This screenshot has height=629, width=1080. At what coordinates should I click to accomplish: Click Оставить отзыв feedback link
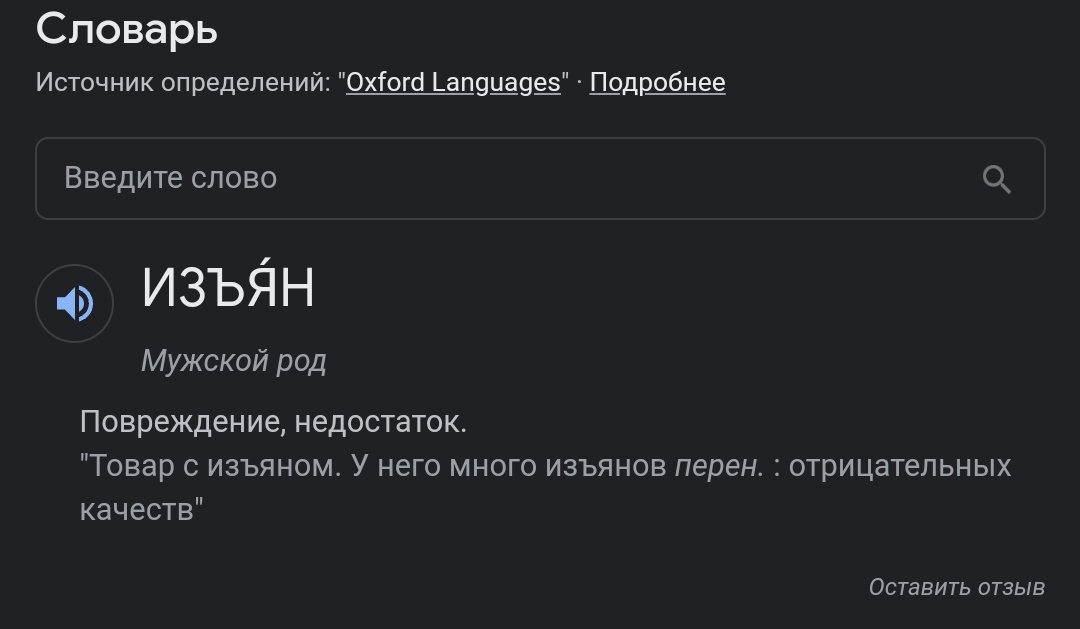pos(957,587)
